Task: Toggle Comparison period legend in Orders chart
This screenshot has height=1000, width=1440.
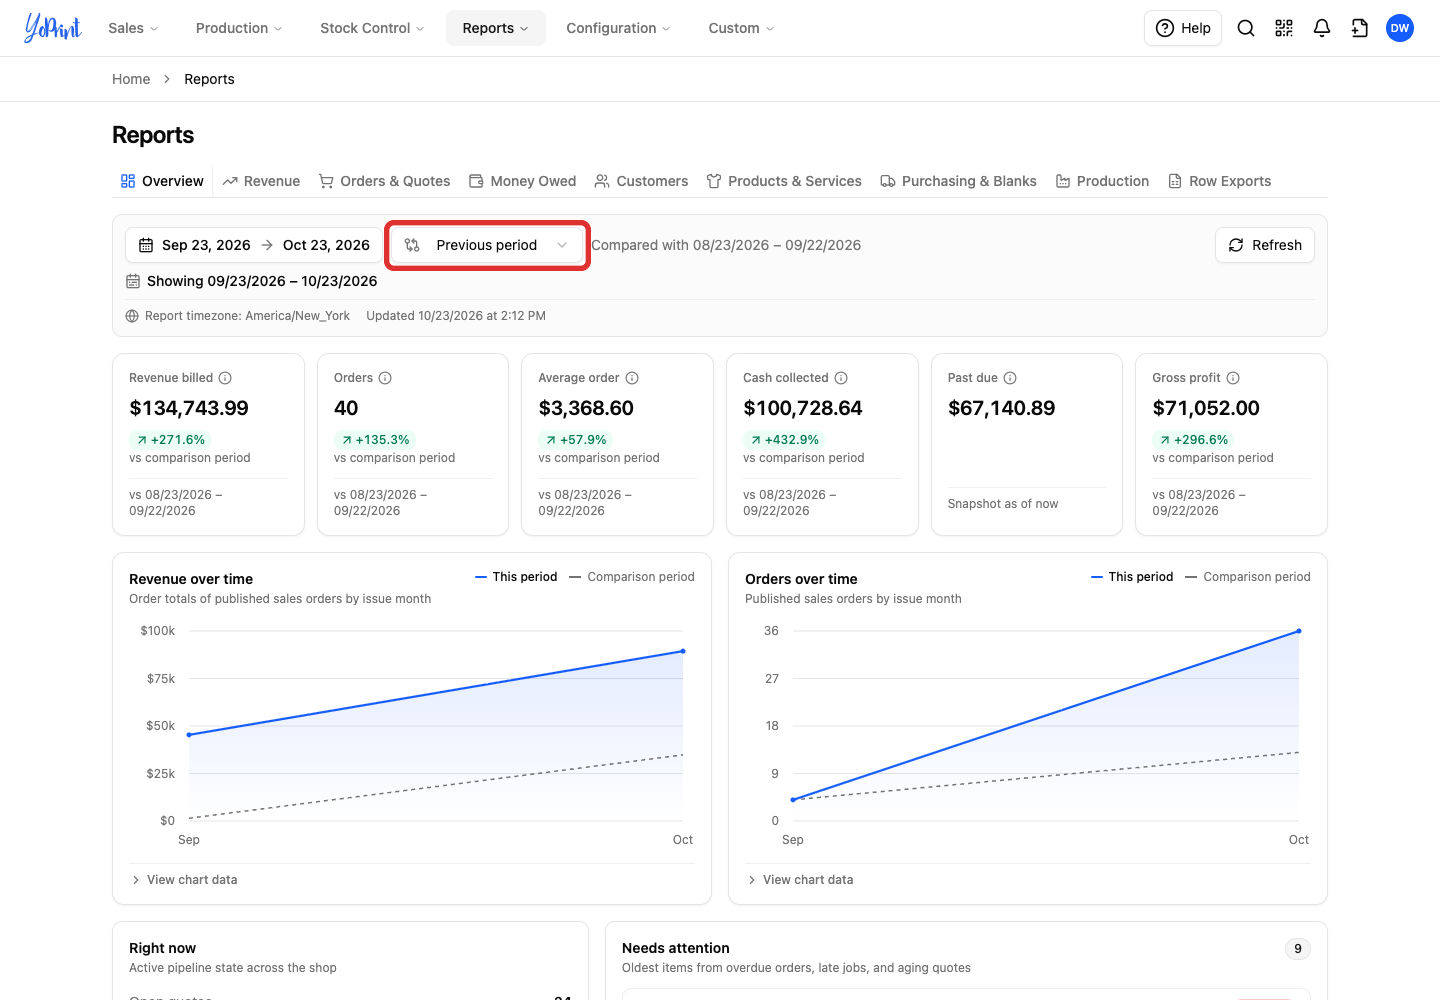Action: click(1247, 577)
